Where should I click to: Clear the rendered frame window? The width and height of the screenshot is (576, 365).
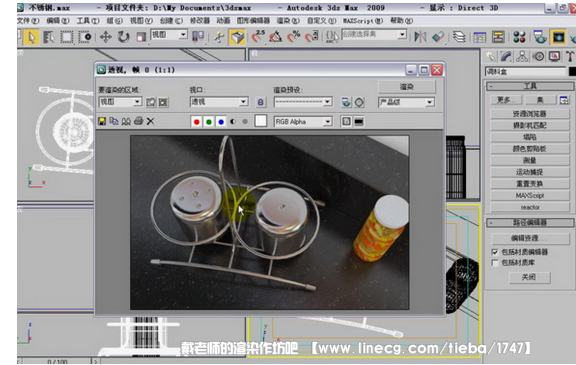(150, 121)
